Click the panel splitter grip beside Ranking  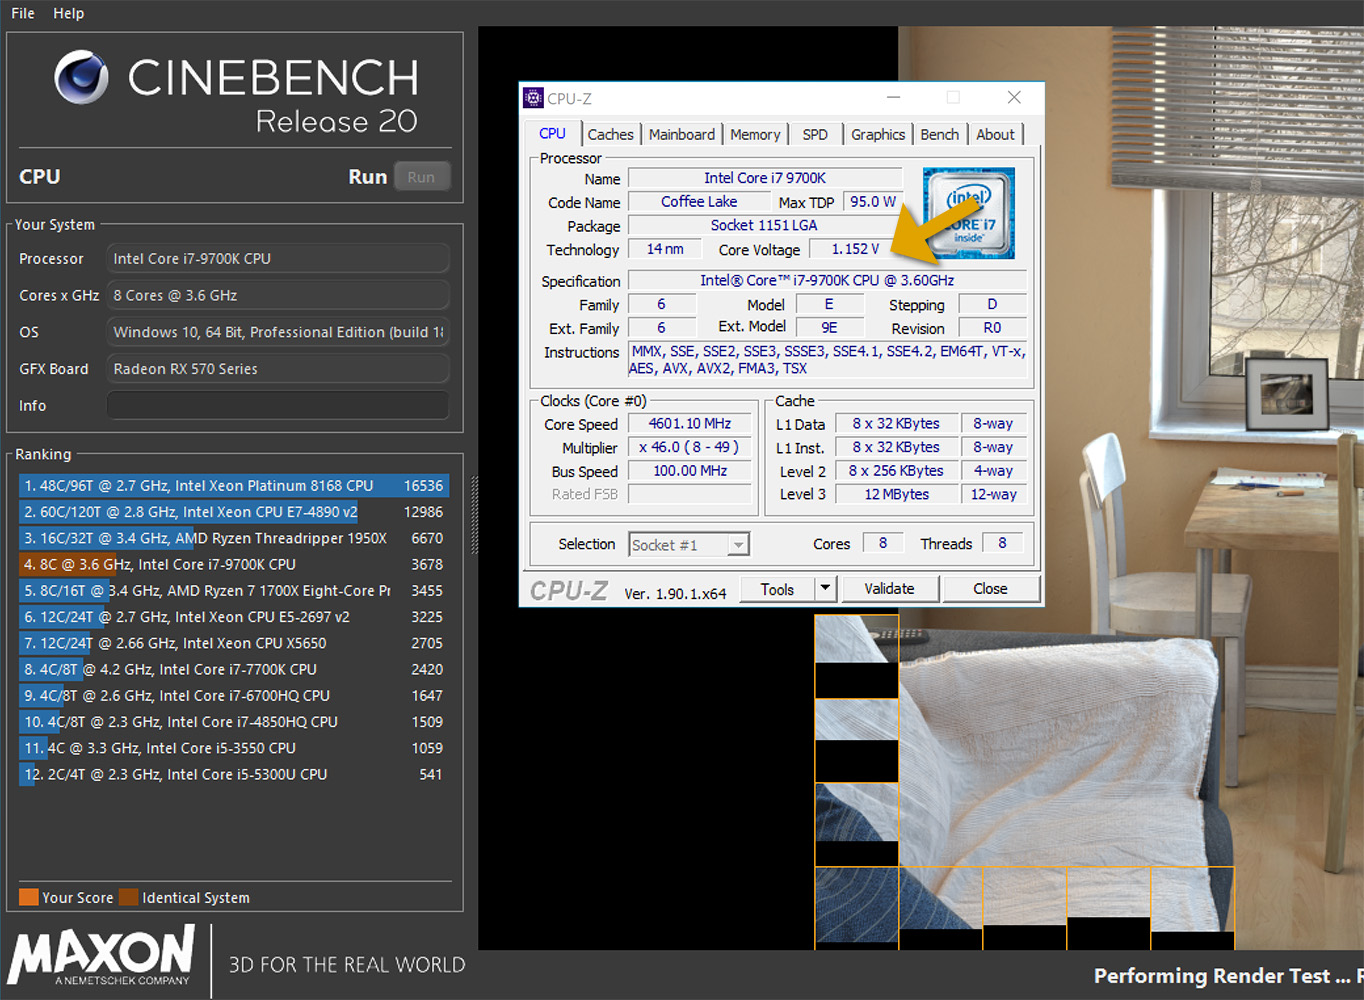pos(474,515)
